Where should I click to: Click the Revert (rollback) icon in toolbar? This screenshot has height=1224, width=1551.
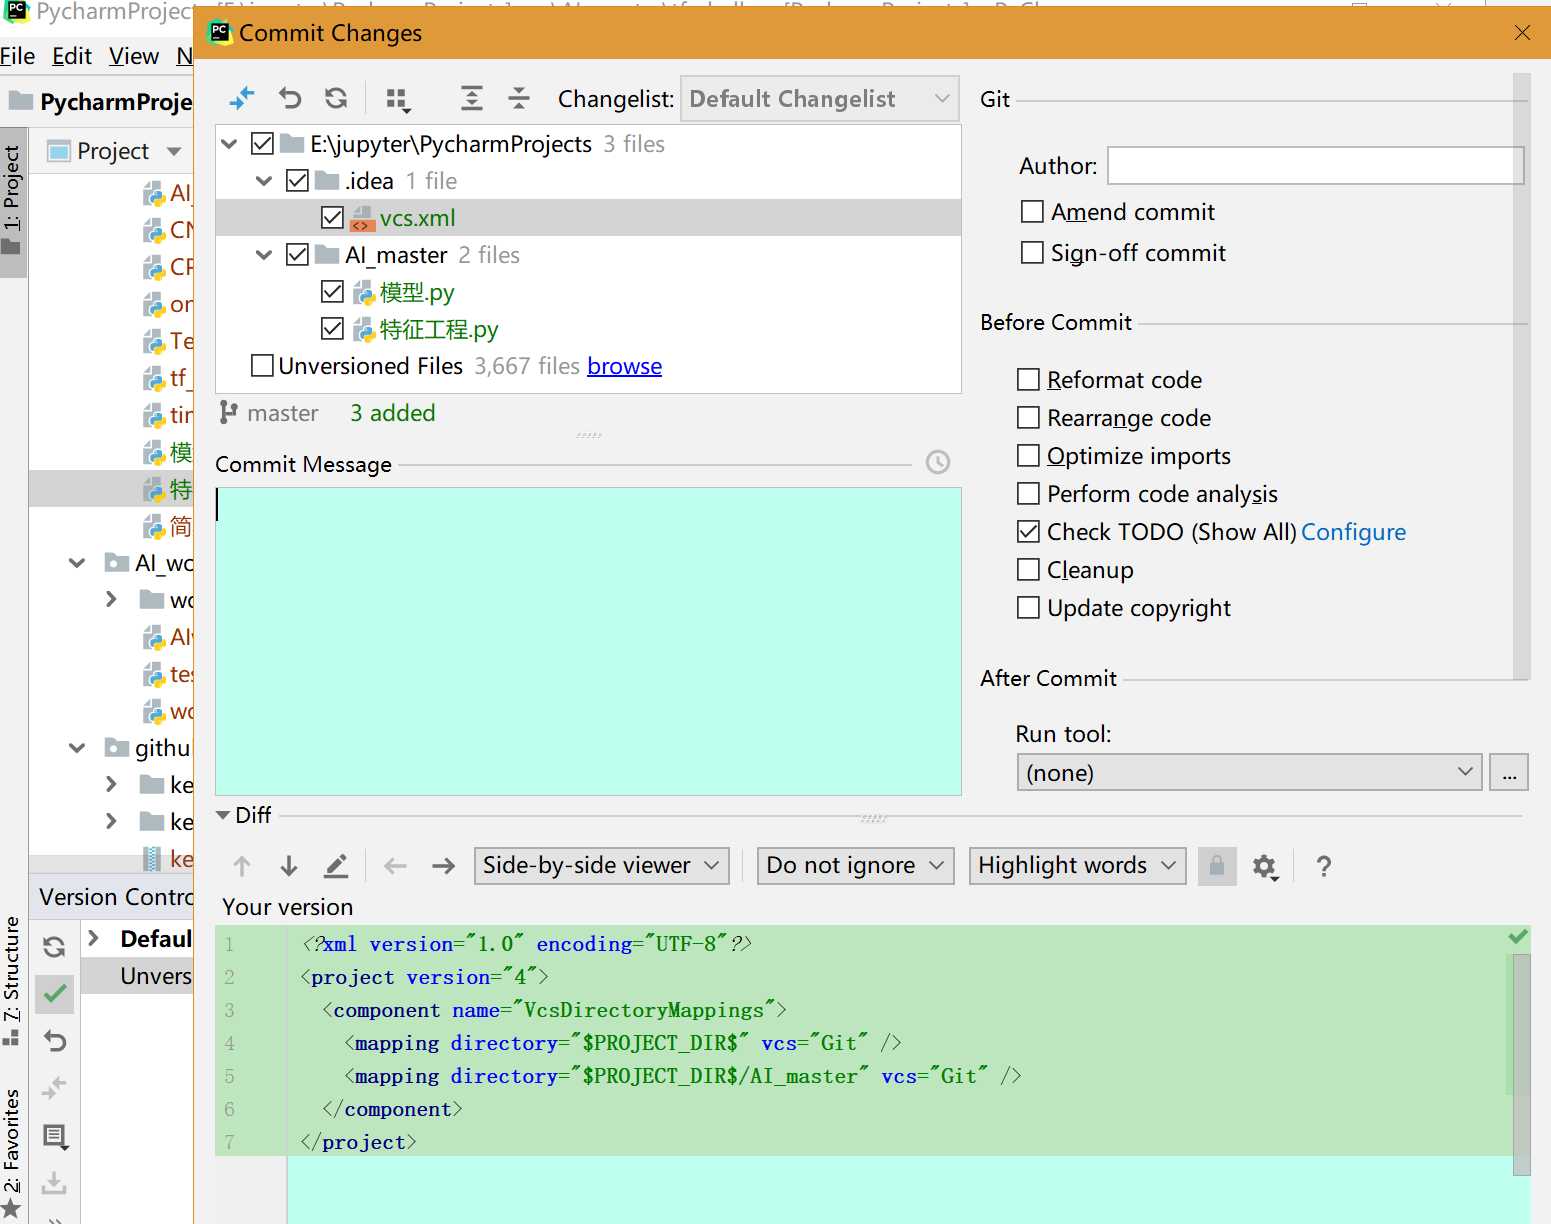tap(290, 98)
